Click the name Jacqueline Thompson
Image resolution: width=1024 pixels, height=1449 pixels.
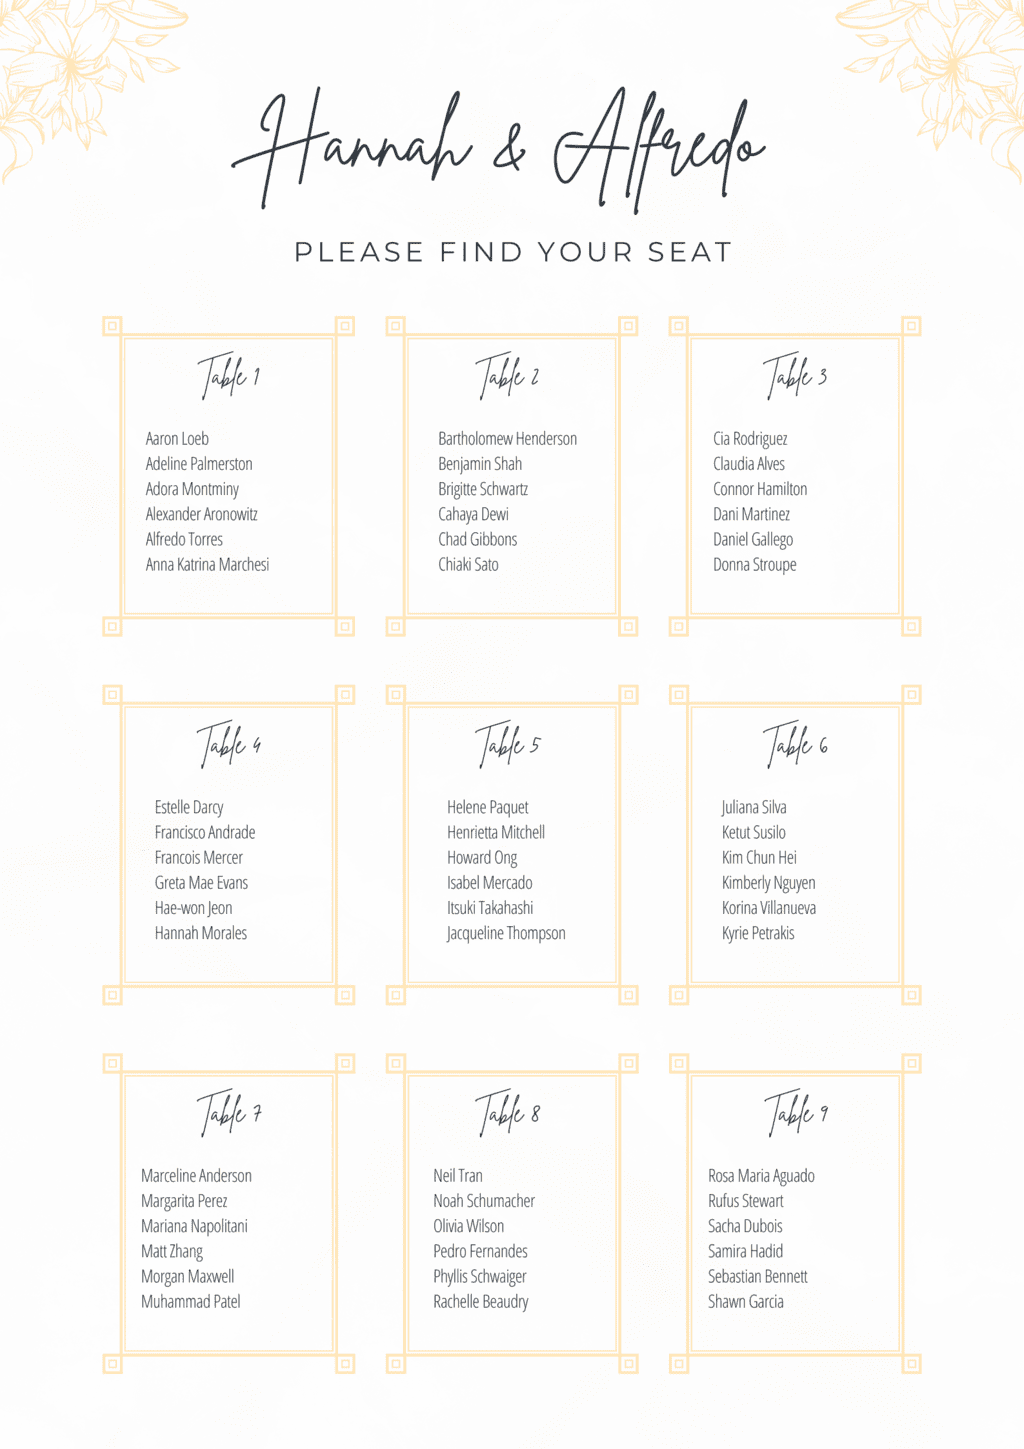click(x=506, y=933)
